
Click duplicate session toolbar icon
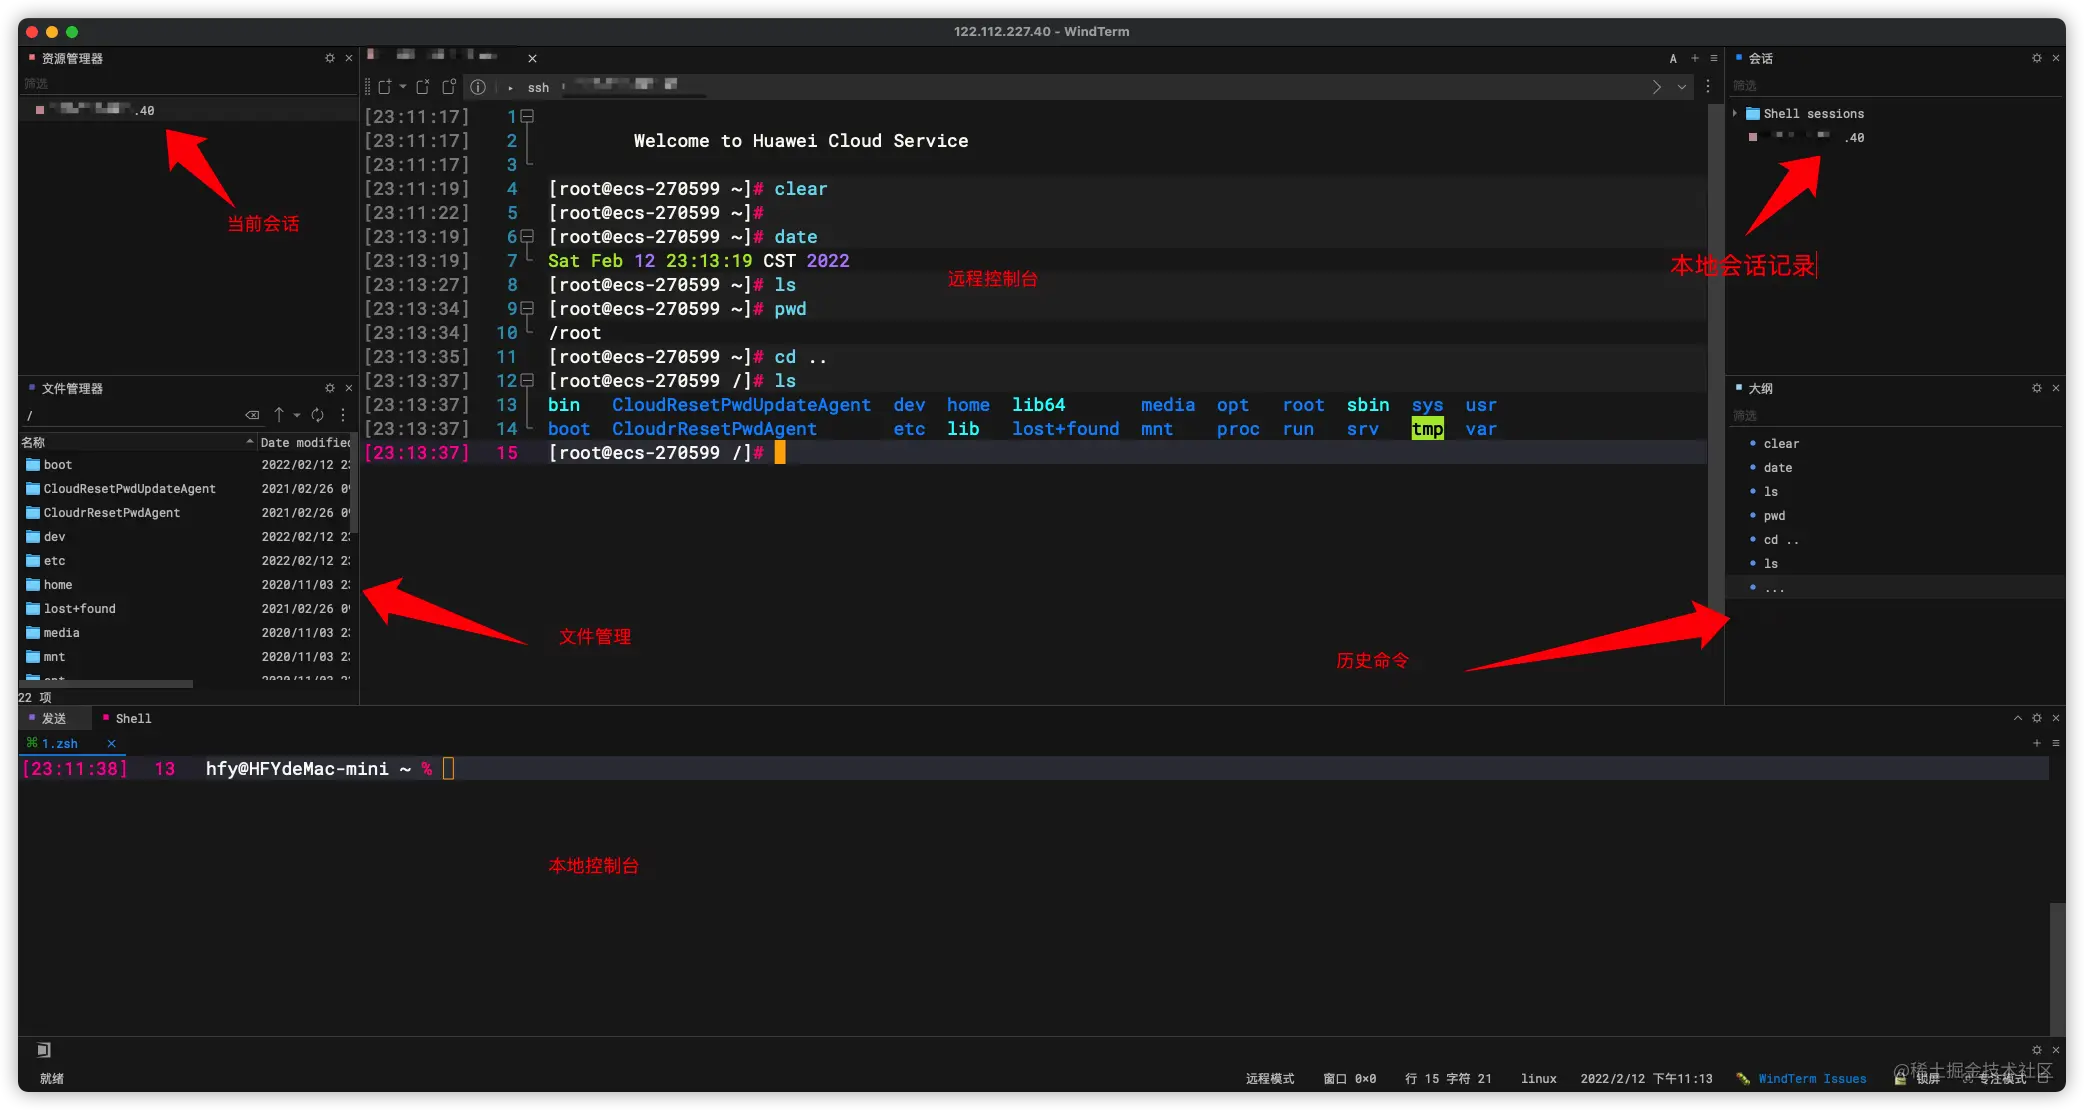(449, 87)
